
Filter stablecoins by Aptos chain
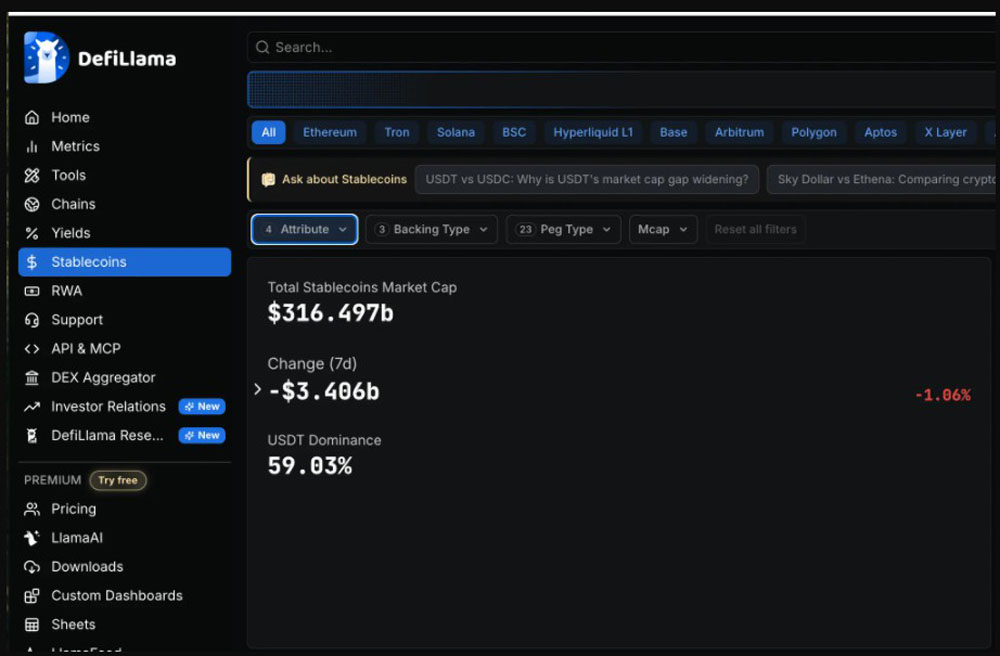tap(880, 133)
